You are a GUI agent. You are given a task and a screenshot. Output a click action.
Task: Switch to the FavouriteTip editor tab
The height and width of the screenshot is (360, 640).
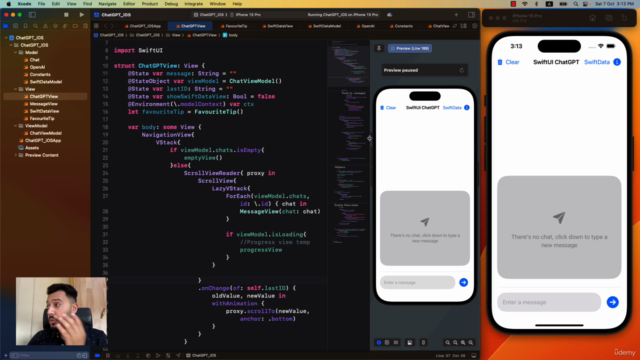click(x=234, y=26)
